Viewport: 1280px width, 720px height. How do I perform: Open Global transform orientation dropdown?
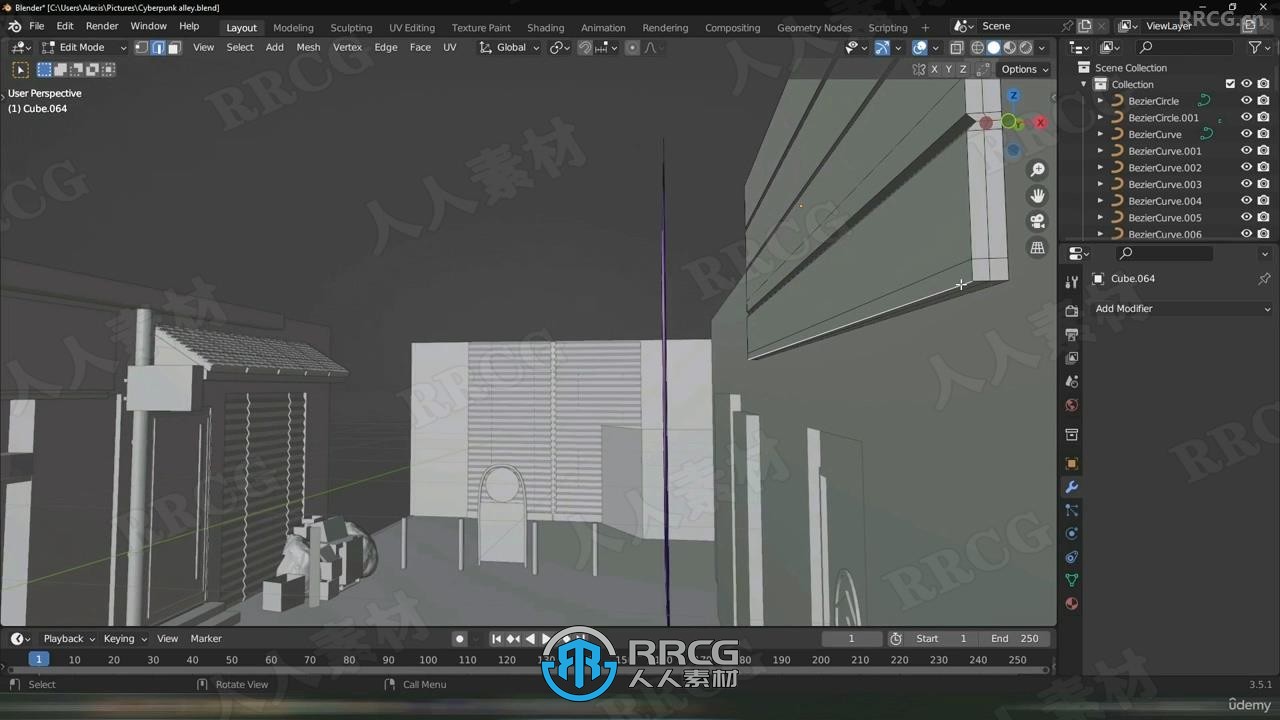[x=509, y=47]
